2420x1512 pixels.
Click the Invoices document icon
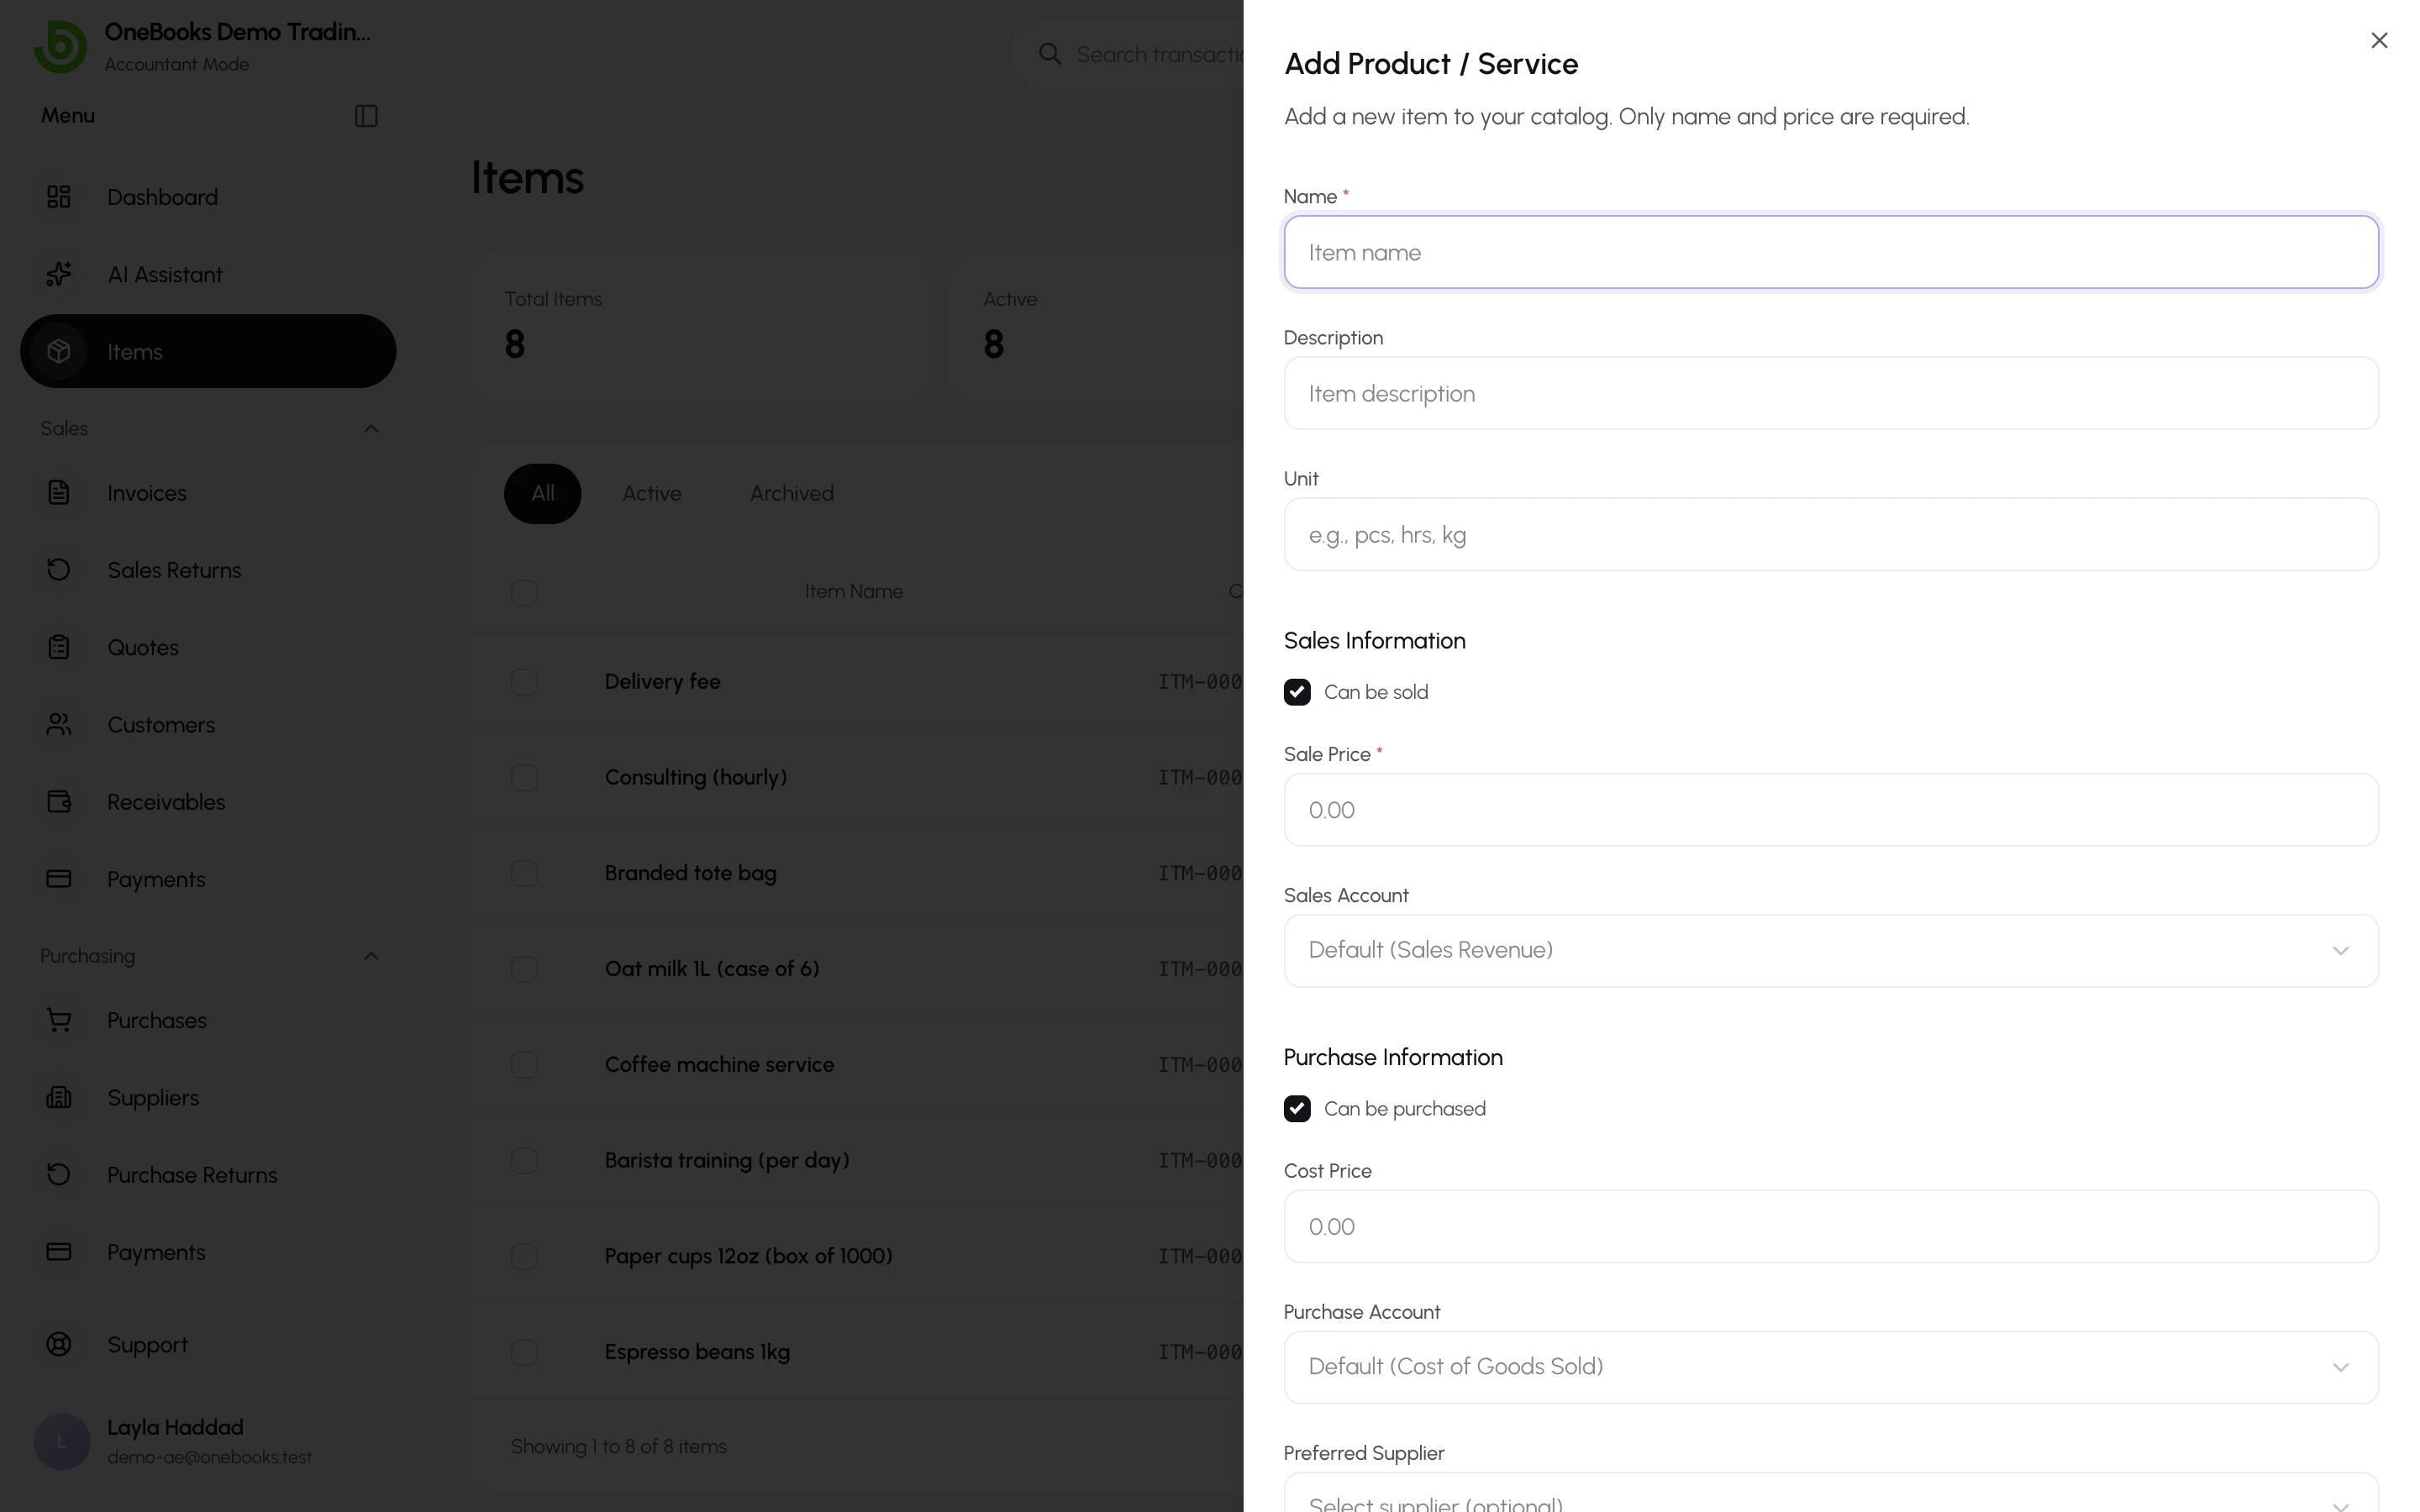tap(59, 492)
